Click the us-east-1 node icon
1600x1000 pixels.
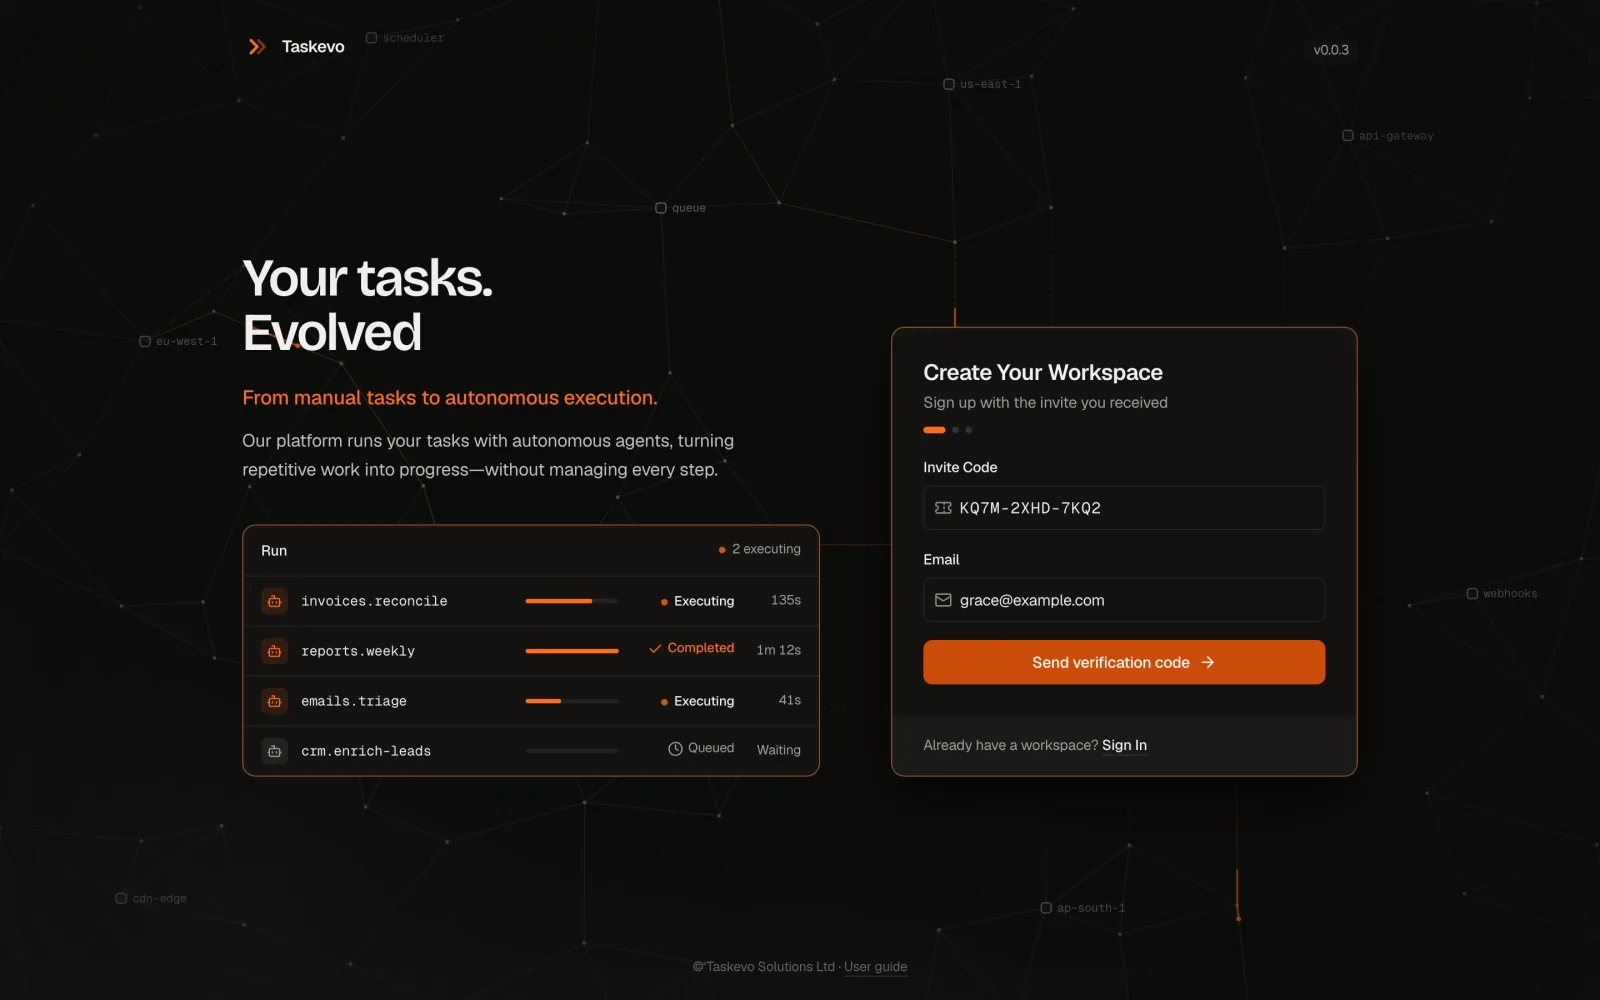coord(949,84)
